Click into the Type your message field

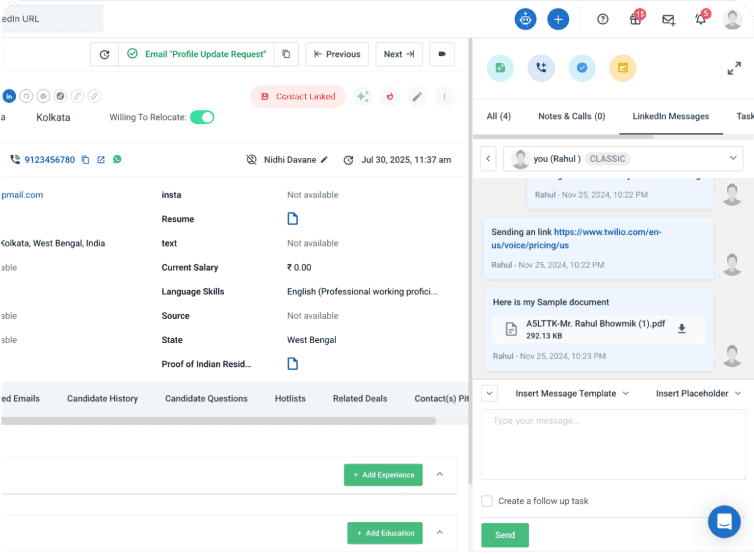coord(613,445)
